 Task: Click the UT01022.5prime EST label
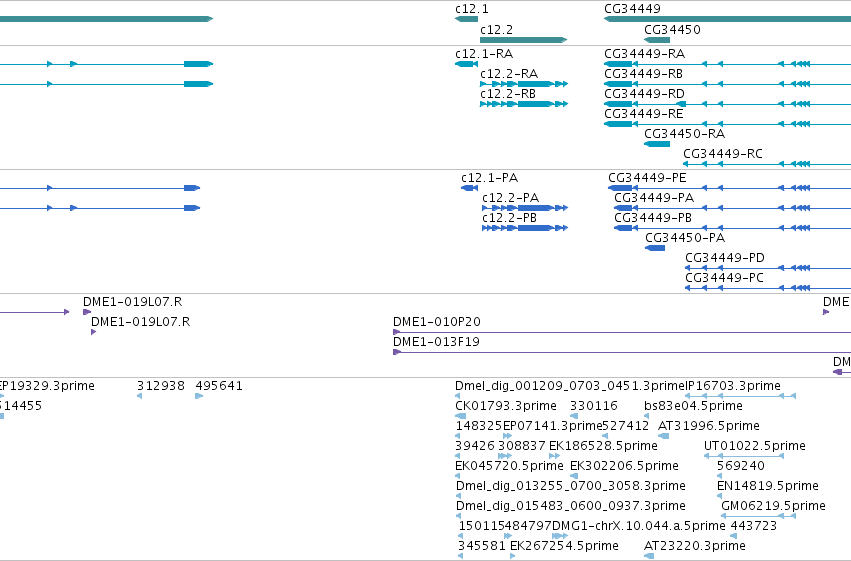click(x=755, y=447)
